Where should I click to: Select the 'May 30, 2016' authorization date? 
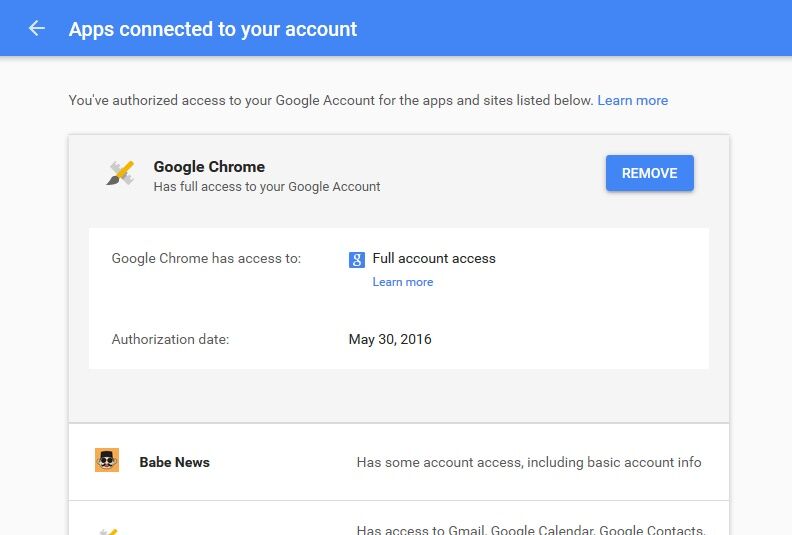(390, 339)
